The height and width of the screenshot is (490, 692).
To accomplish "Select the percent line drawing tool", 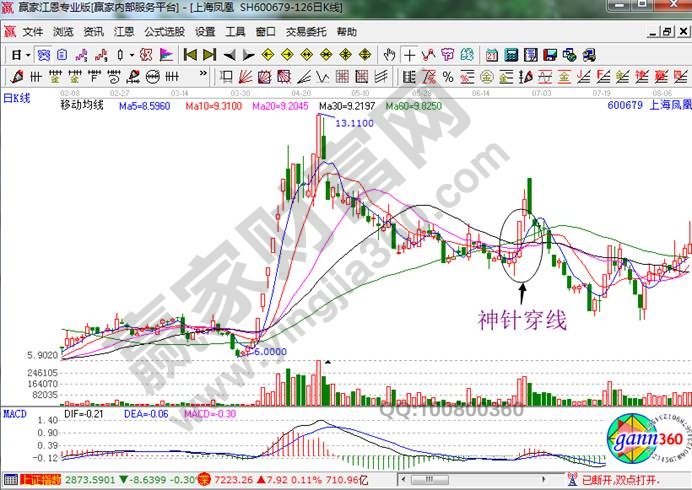I will (x=447, y=76).
